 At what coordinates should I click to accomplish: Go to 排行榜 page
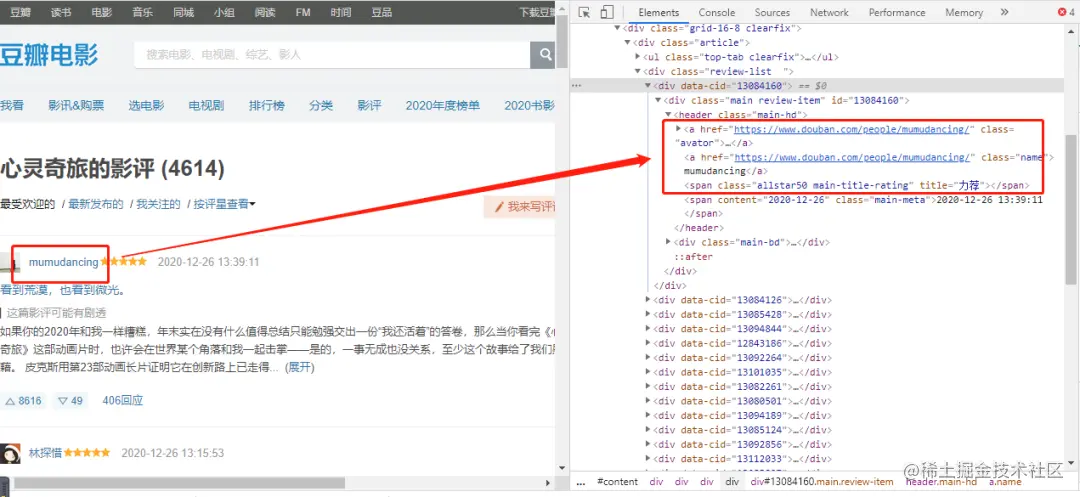pos(267,105)
